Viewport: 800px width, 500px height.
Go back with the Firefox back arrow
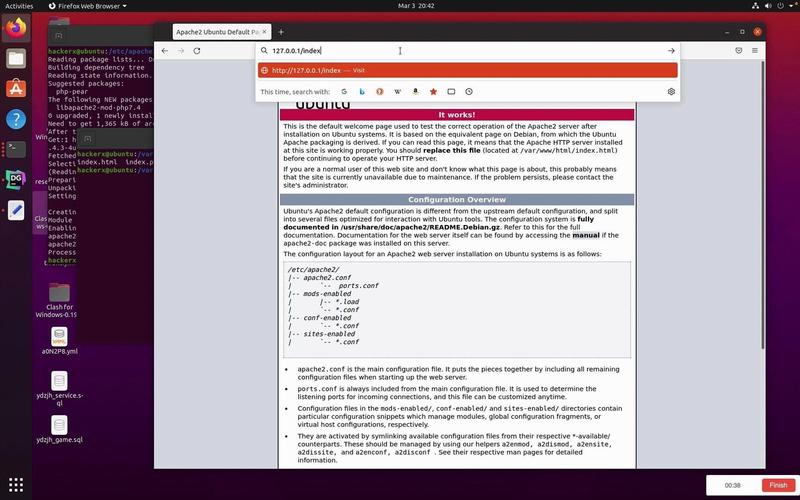point(164,51)
